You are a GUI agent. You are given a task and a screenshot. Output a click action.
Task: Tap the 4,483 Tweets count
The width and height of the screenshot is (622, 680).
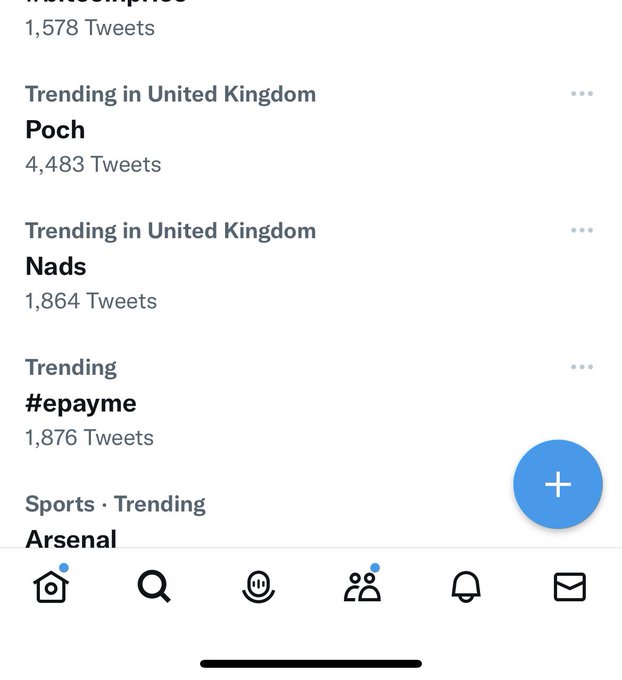[x=93, y=165]
